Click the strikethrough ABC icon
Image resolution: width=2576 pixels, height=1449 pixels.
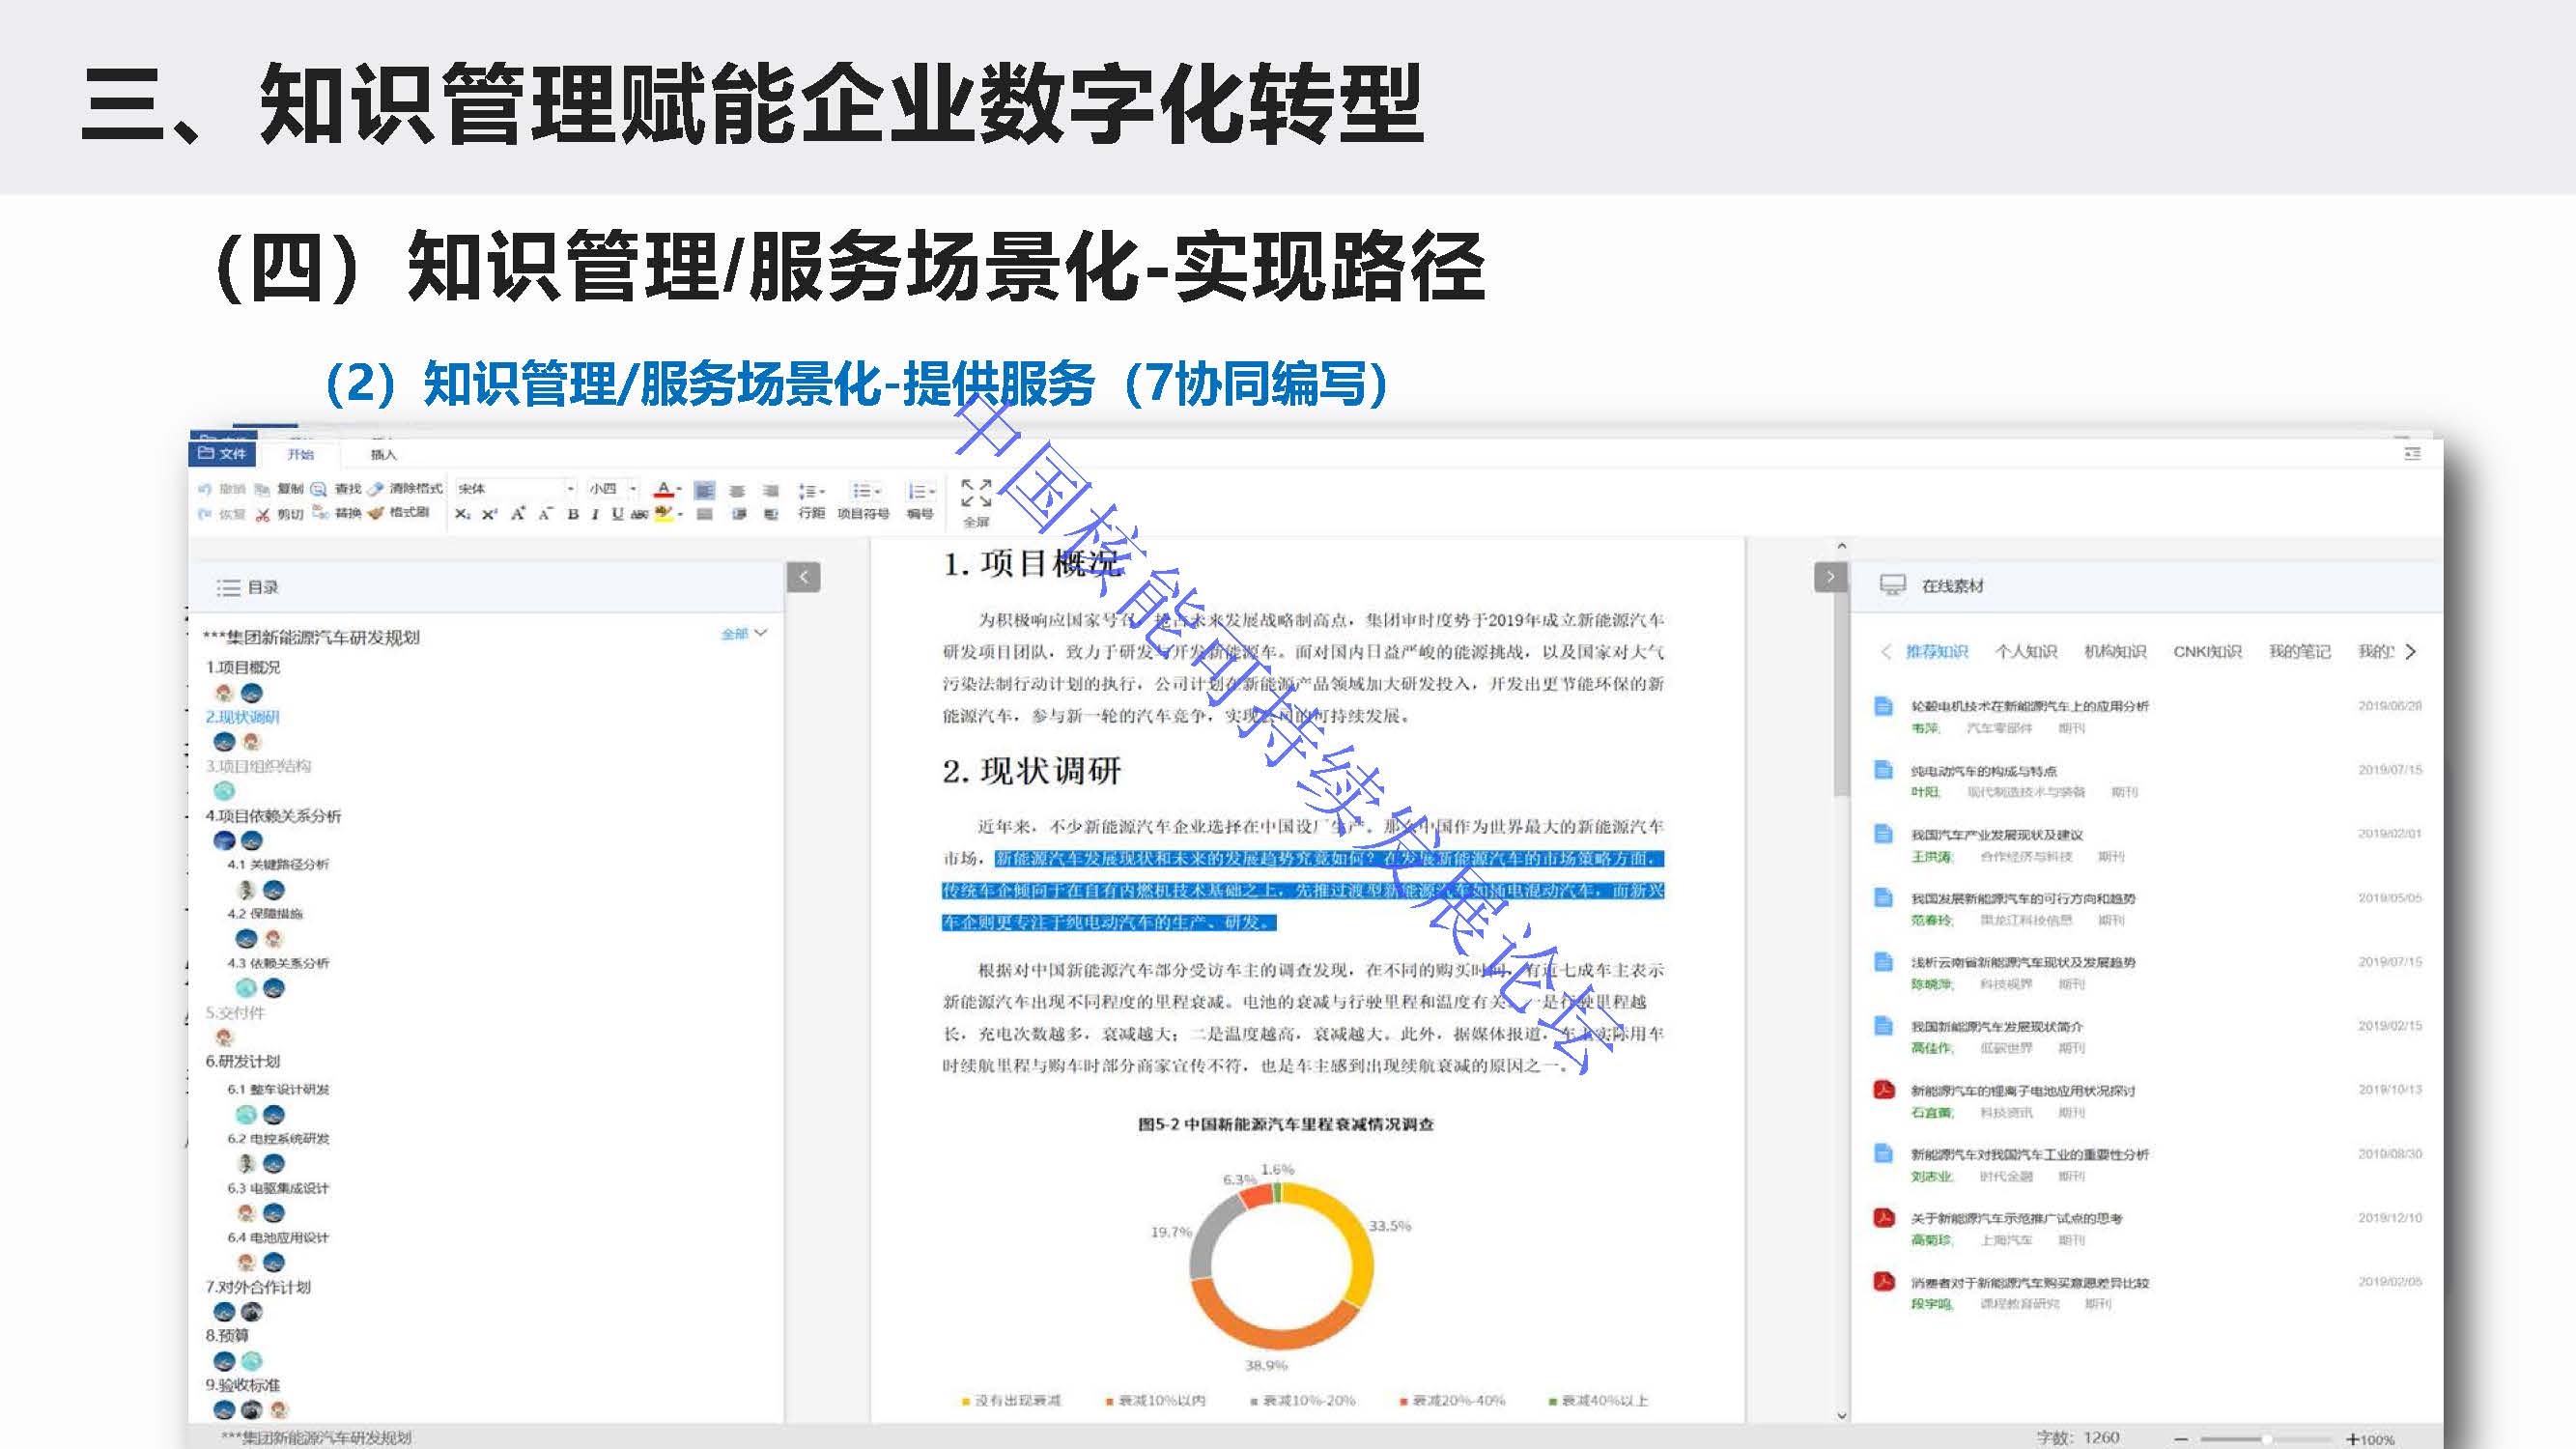(x=639, y=514)
